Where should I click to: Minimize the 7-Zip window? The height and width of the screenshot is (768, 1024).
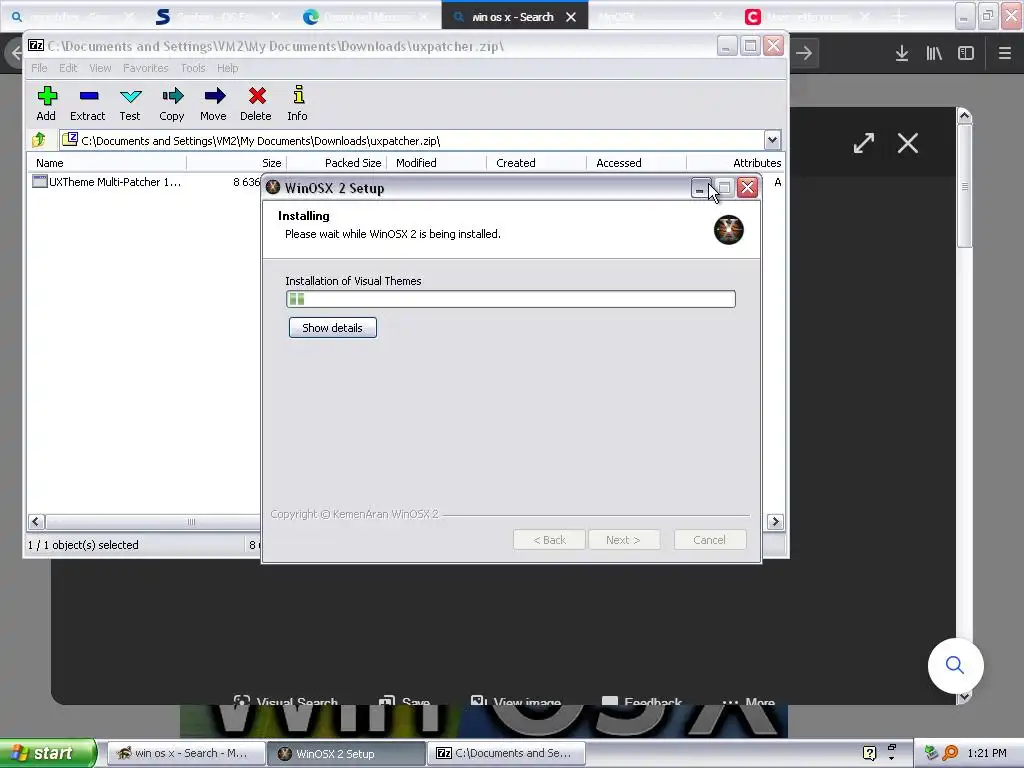[x=726, y=46]
